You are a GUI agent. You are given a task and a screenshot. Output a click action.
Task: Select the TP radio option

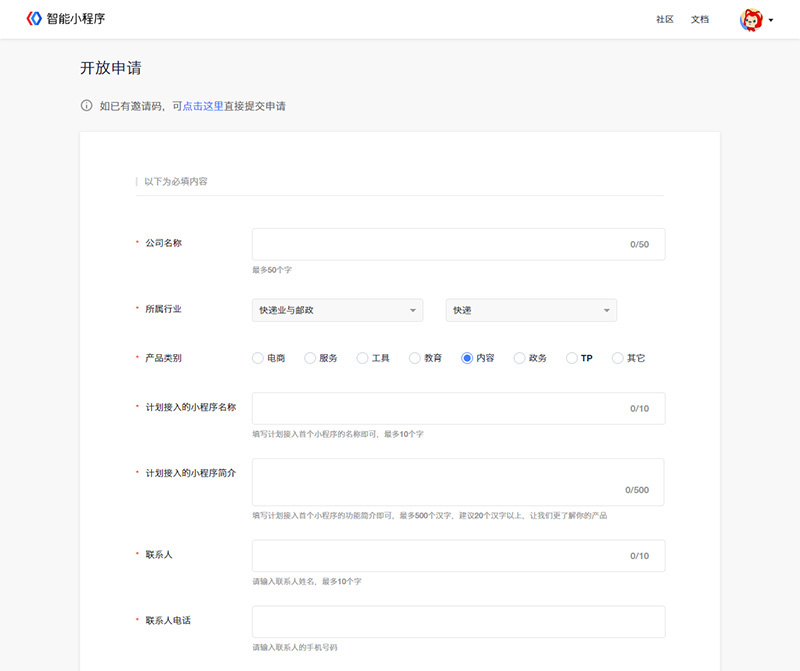[572, 358]
